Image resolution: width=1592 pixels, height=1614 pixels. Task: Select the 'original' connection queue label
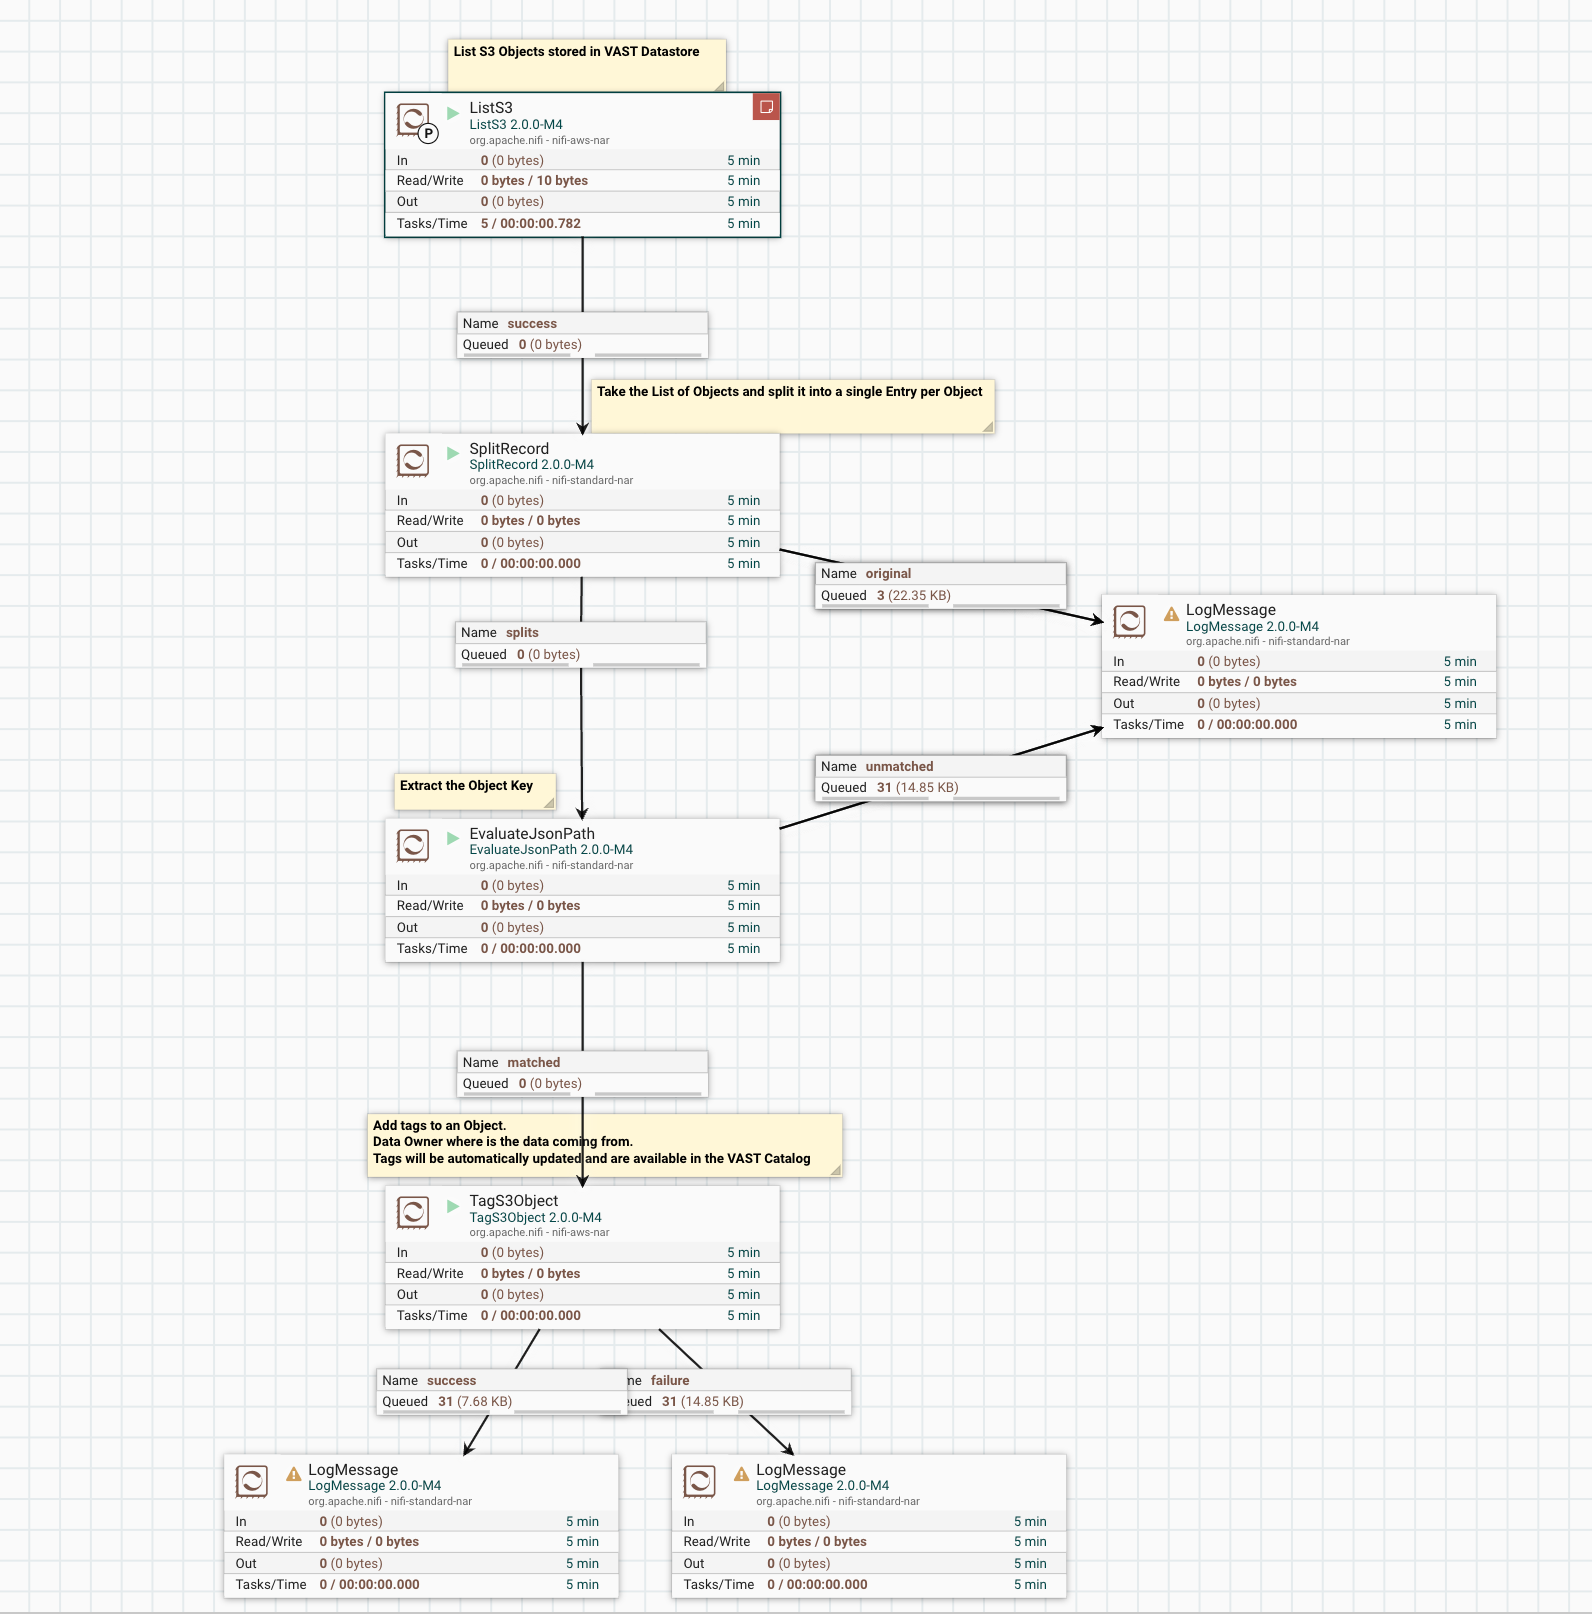[941, 585]
